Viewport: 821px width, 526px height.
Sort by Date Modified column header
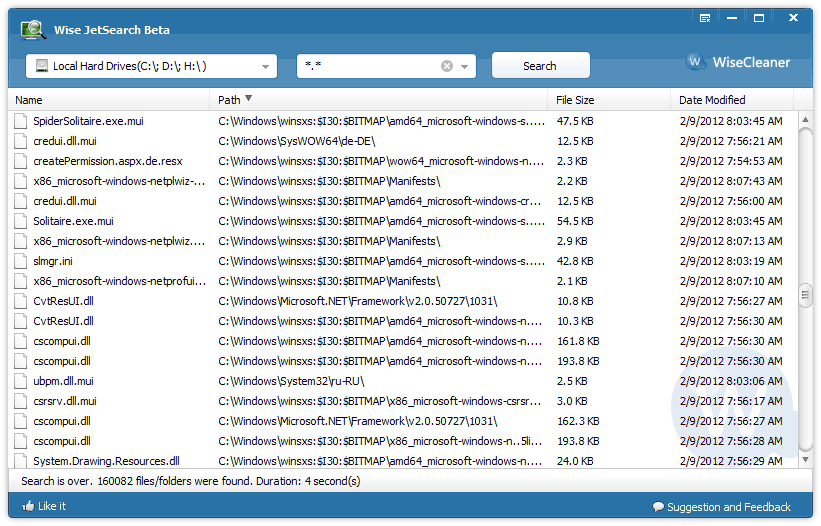point(732,100)
